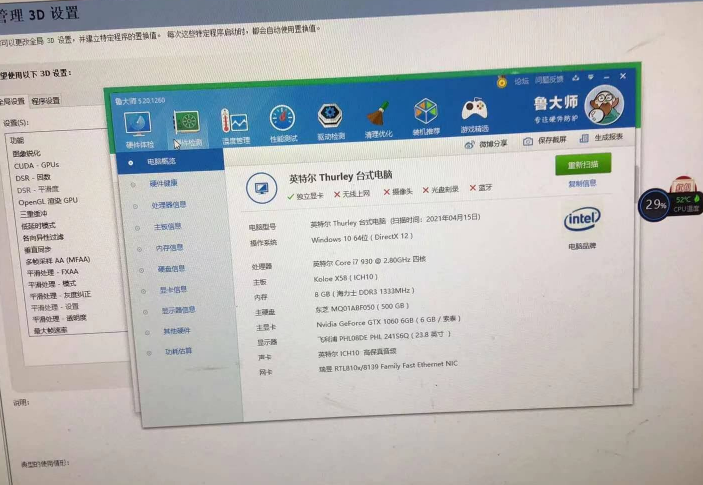703x485 pixels.
Task: Open the 装机推荐 cube icon
Action: pyautogui.click(x=425, y=111)
